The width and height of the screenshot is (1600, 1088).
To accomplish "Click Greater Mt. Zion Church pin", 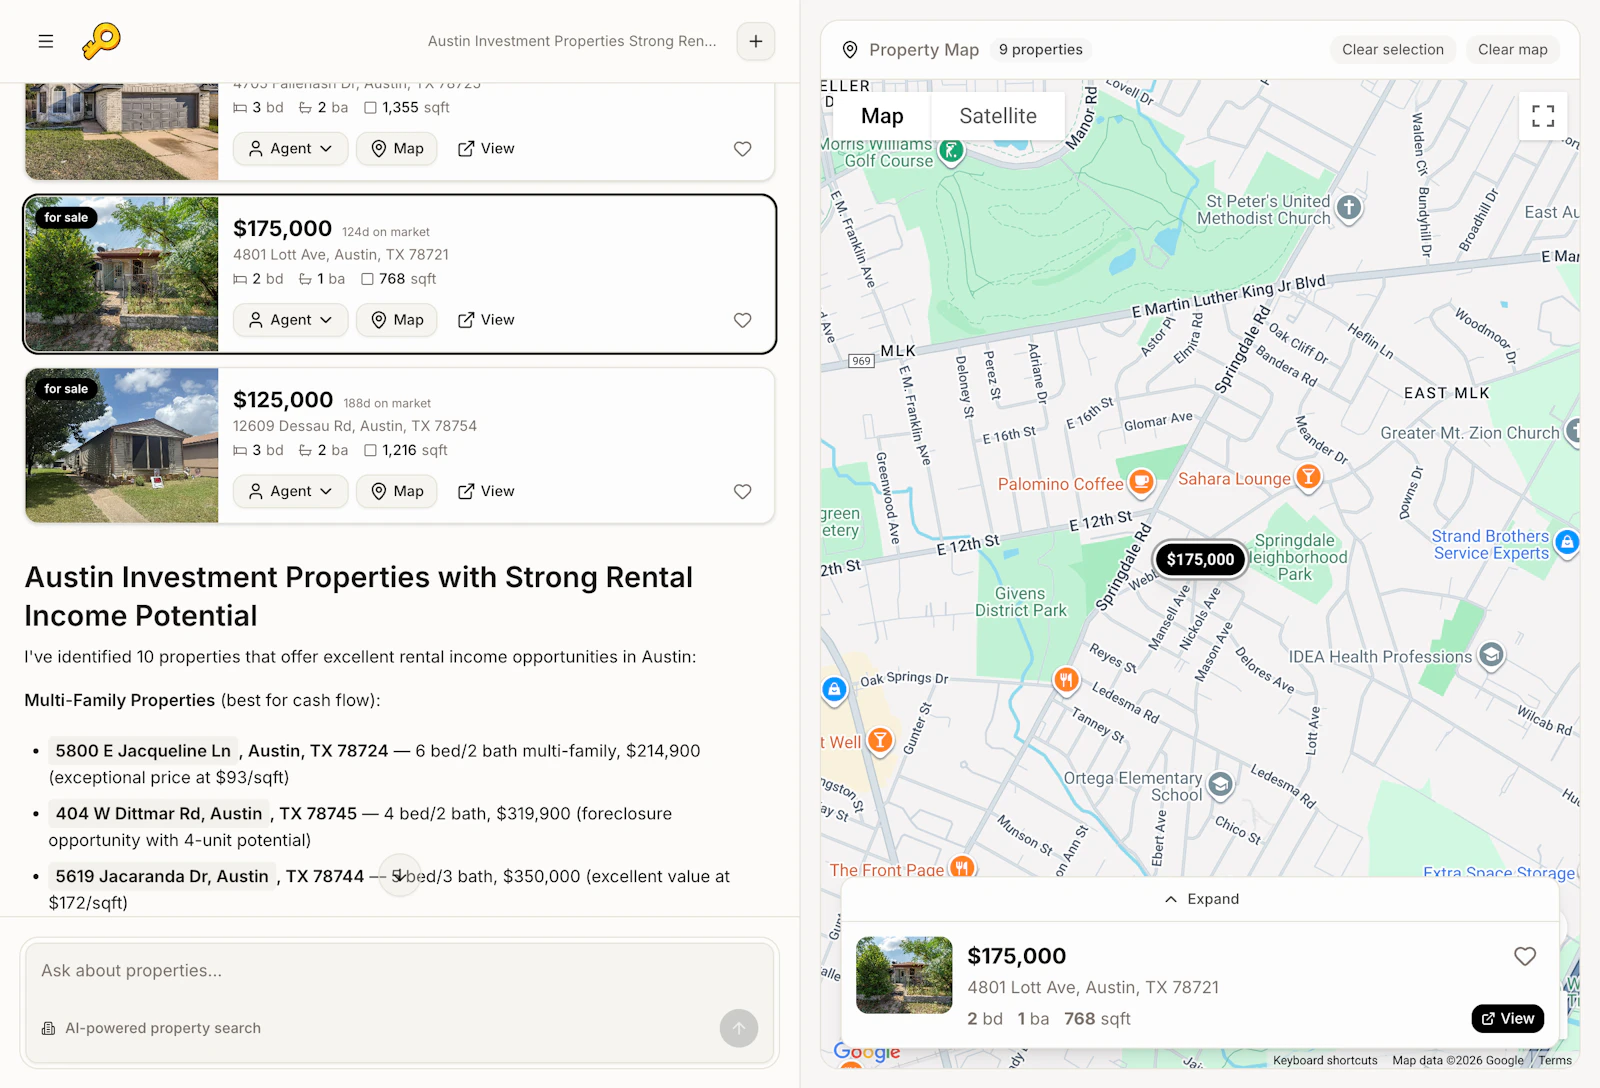I will pos(1573,431).
